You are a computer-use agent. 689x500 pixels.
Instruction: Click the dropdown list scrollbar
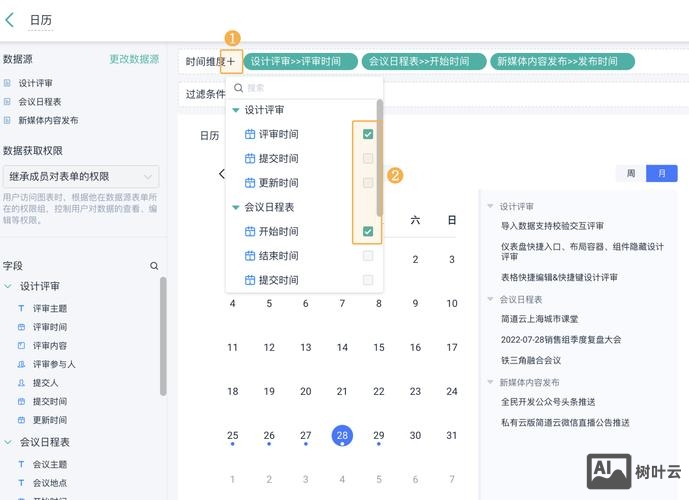click(380, 158)
